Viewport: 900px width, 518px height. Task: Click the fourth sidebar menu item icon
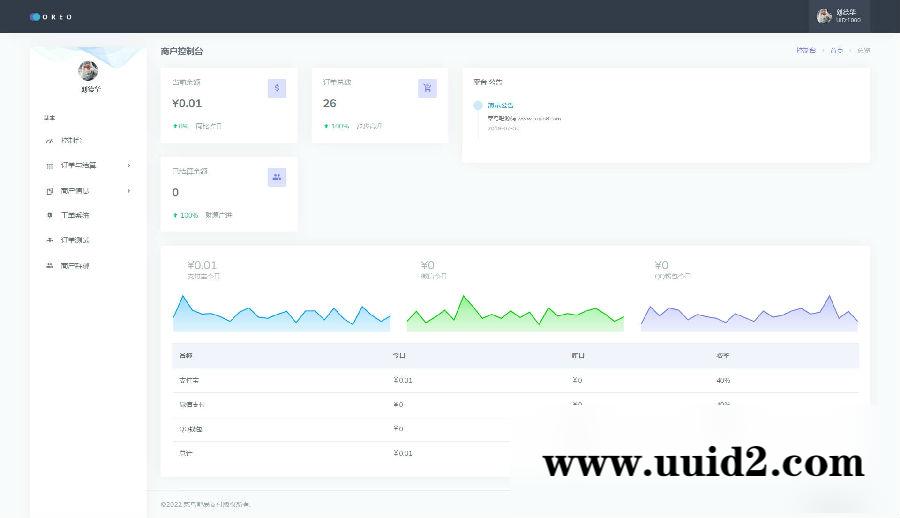50,215
